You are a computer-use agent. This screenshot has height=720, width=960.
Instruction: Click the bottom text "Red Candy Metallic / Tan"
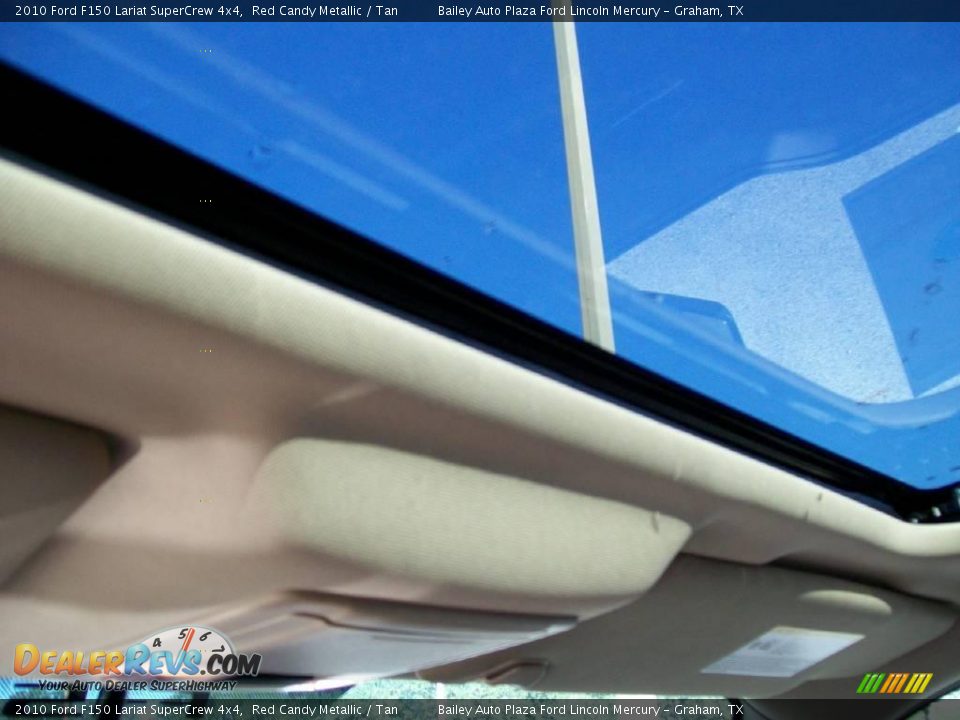coord(324,710)
